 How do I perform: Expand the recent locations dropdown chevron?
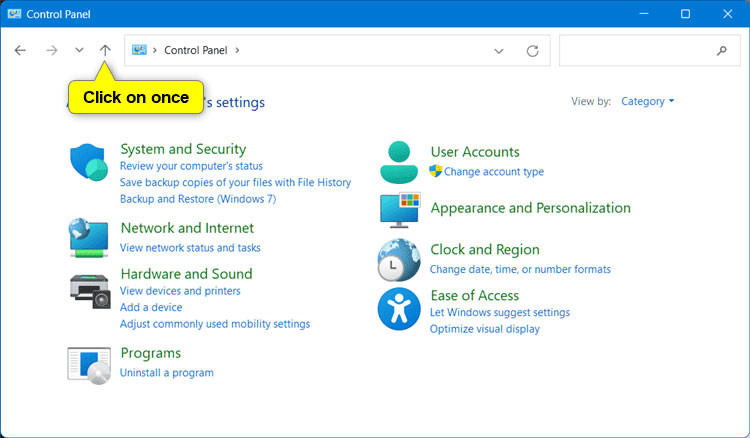(79, 50)
